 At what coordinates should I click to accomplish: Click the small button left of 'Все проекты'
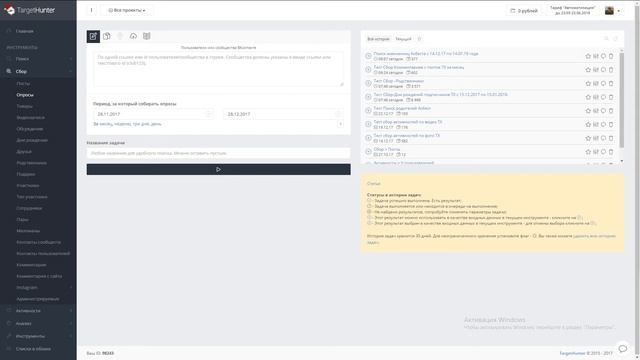point(91,10)
